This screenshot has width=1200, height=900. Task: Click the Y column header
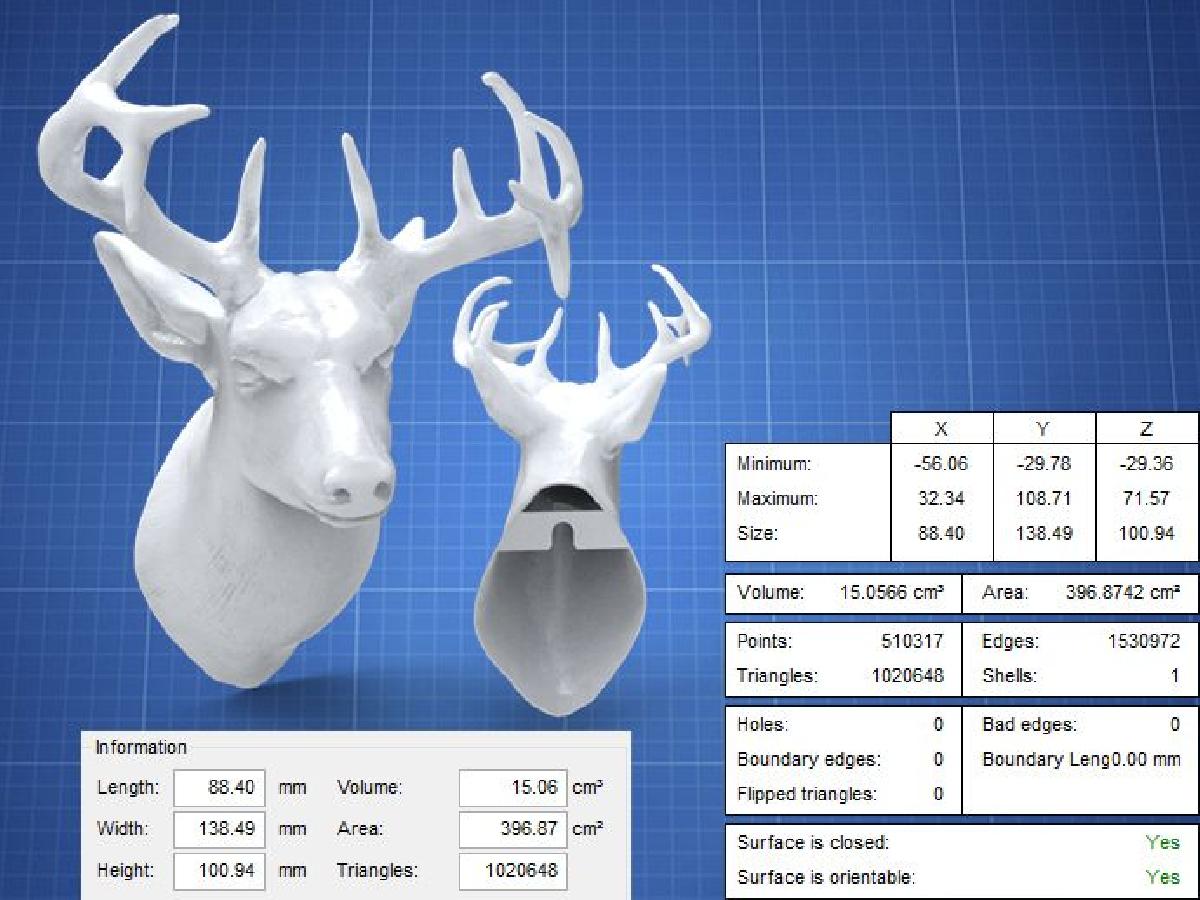1044,429
